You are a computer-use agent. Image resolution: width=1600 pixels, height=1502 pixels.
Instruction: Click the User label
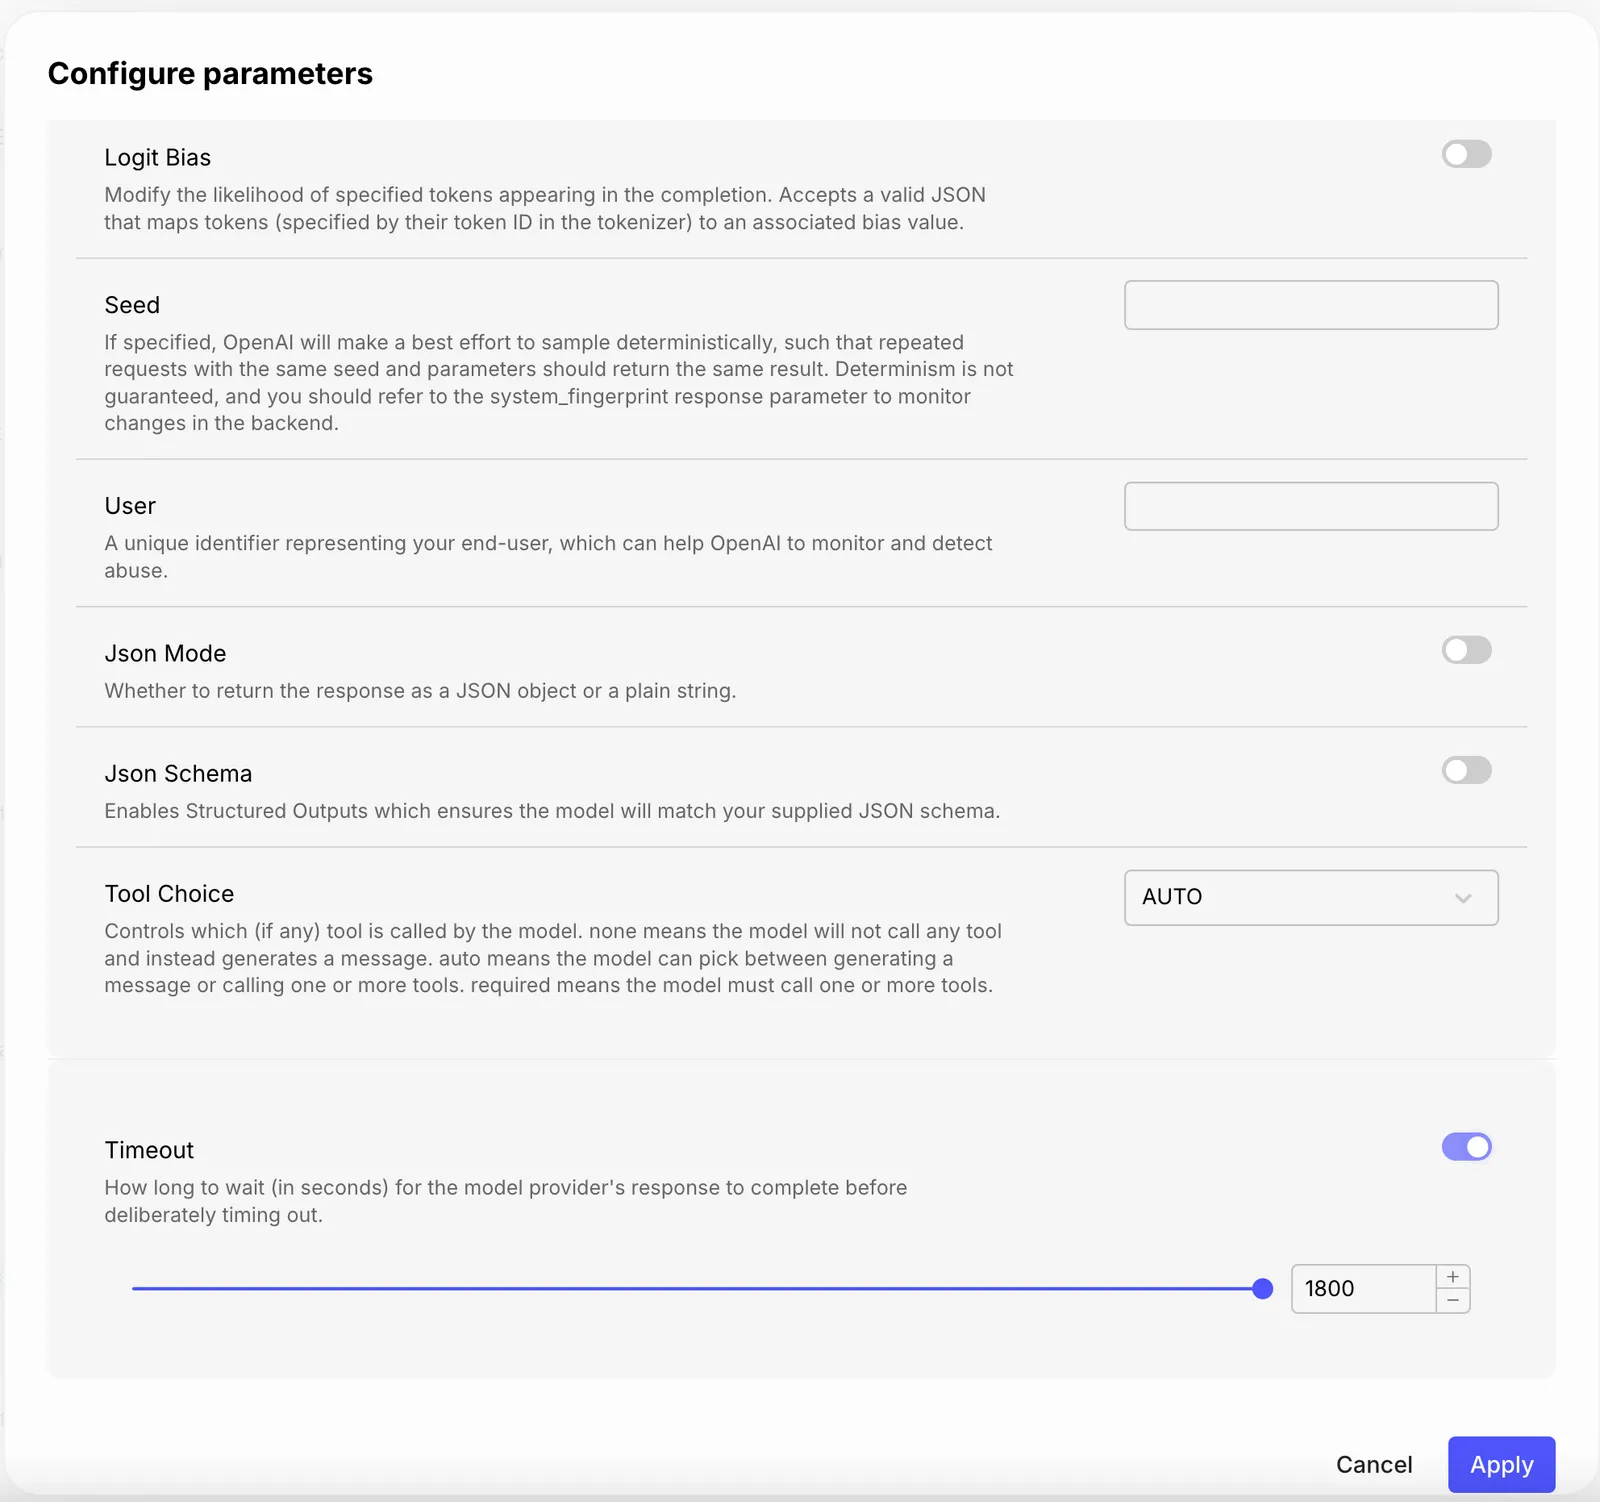130,506
